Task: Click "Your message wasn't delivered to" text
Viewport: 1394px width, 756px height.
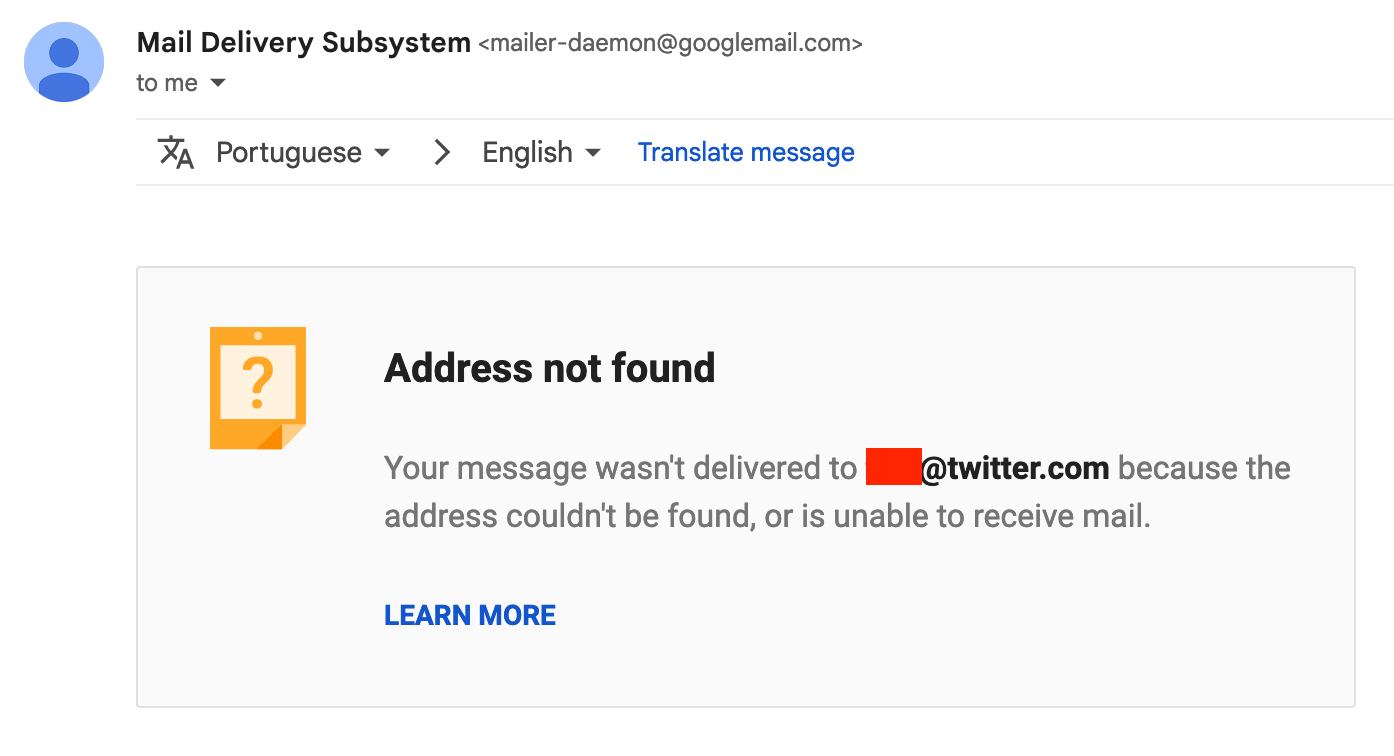Action: (x=621, y=468)
